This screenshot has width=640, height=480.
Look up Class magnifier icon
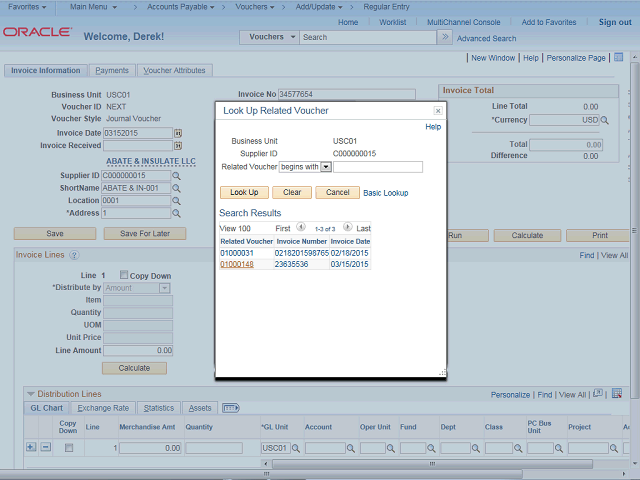[518, 448]
